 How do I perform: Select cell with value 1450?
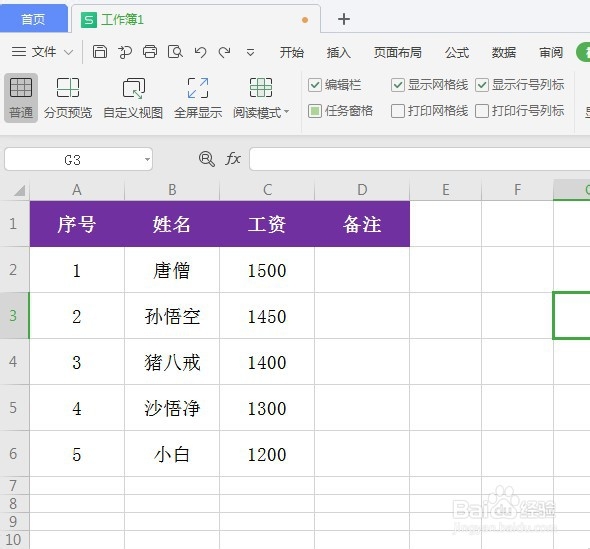[267, 316]
